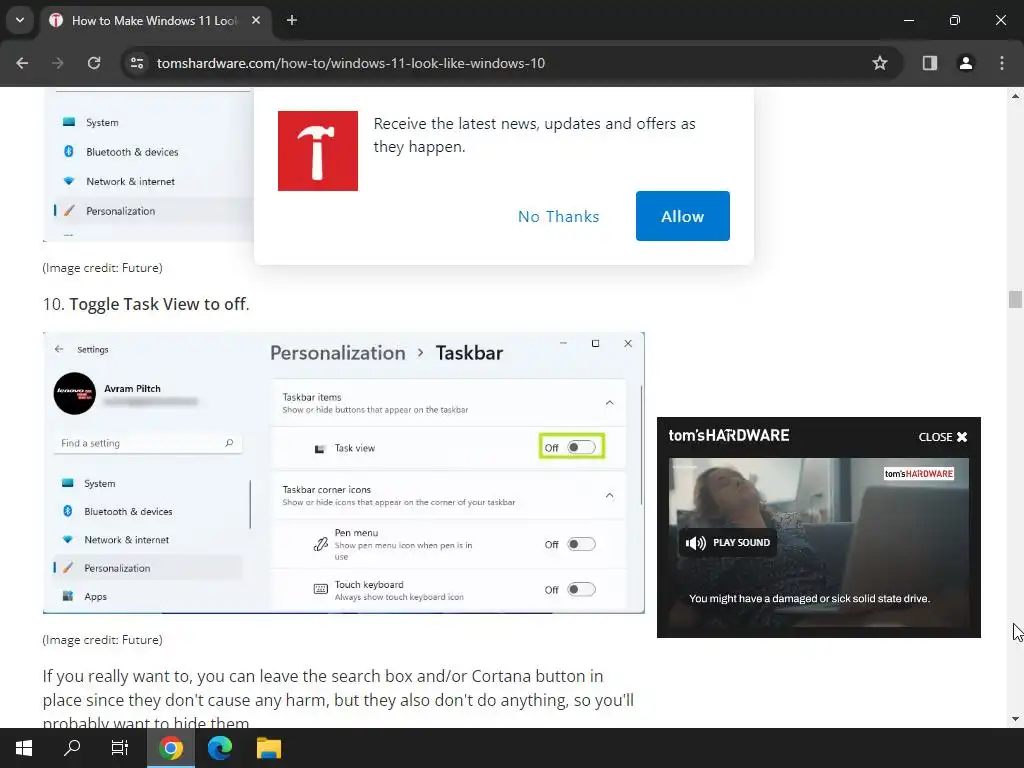
Task: Open Chrome's three-dot menu
Action: 1002,63
